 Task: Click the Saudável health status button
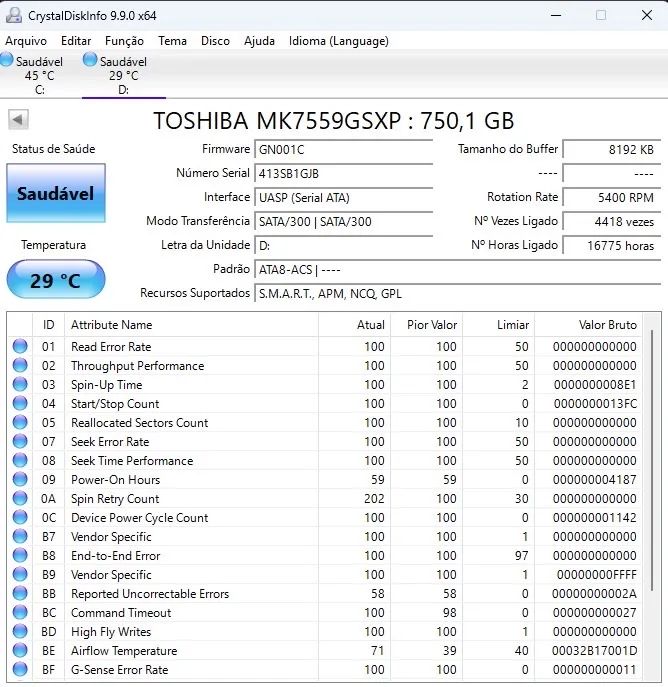coord(56,193)
